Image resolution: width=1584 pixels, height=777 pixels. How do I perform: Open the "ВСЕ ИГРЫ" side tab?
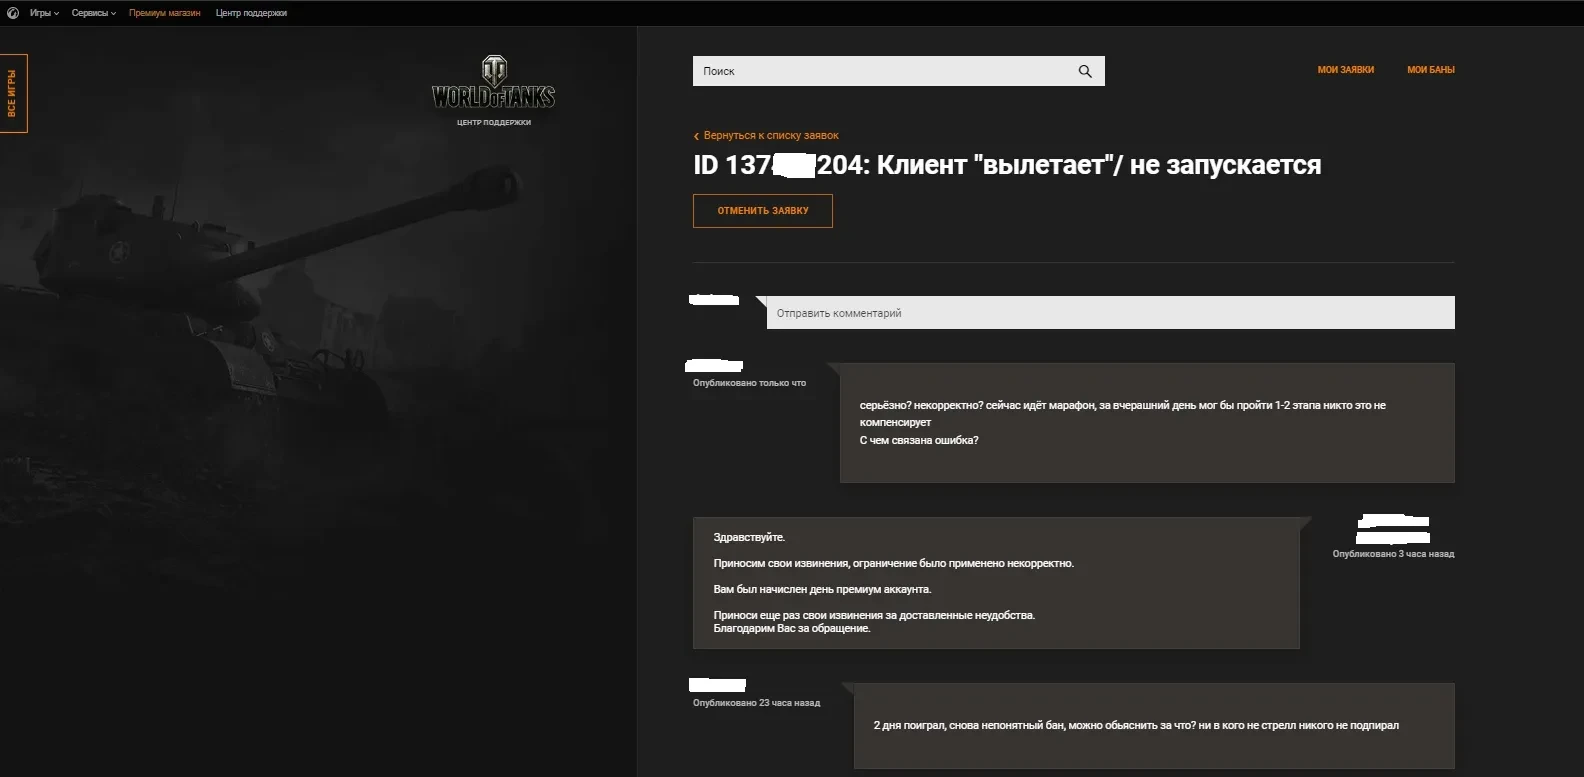coord(13,93)
